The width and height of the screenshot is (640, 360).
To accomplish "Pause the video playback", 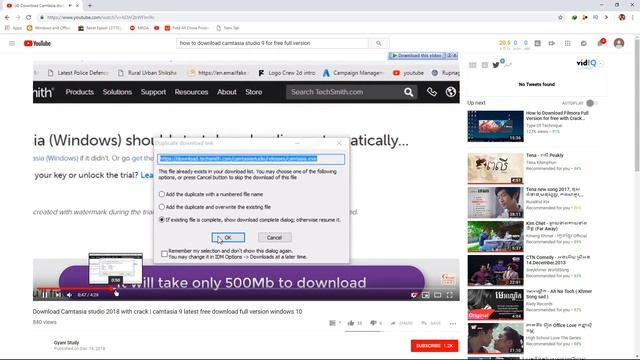I will (45, 295).
